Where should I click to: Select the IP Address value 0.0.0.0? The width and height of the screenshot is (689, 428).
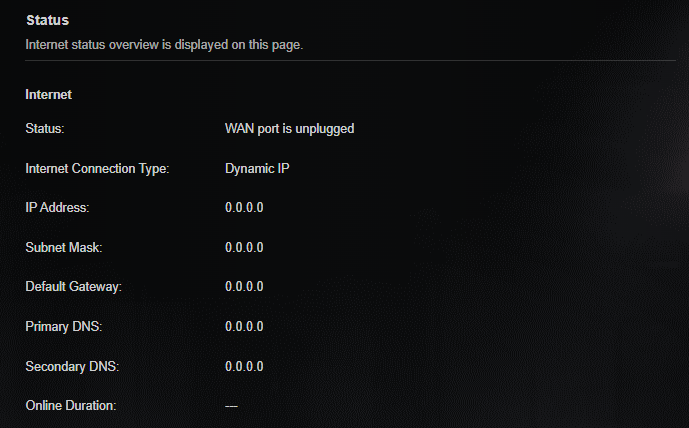[244, 207]
